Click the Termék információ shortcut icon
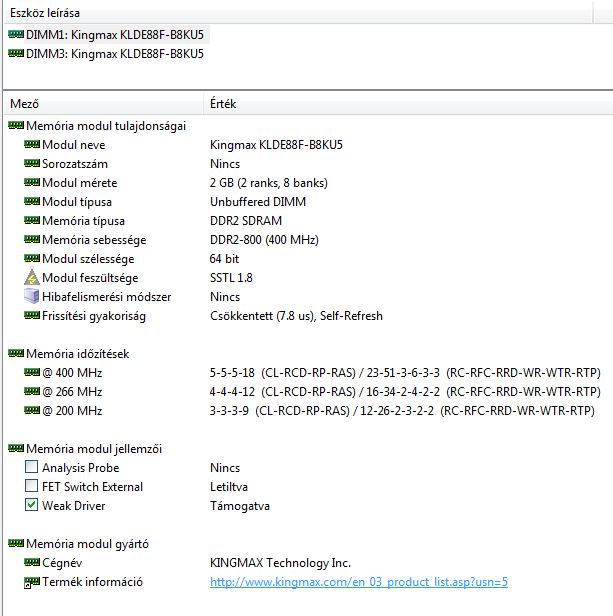613x616 pixels. 32,582
